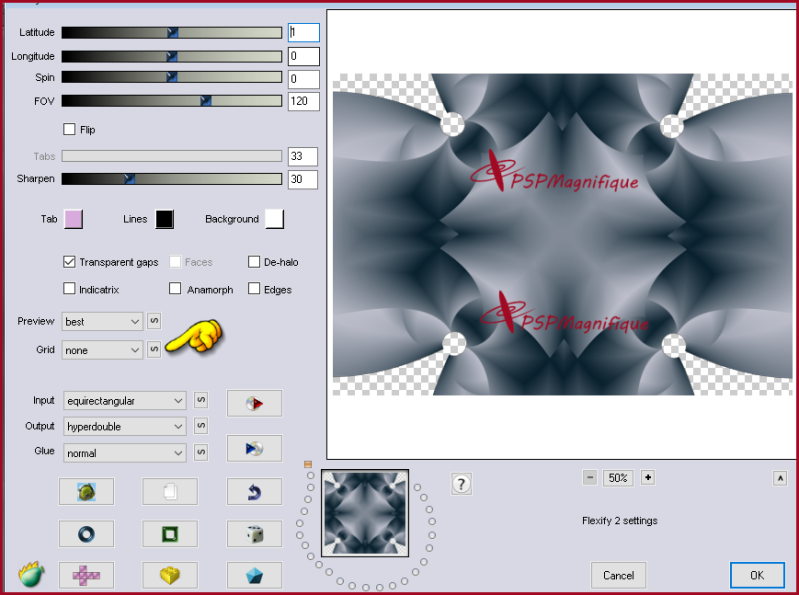Open the Grid dropdown set to none
799x595 pixels.
coord(103,350)
